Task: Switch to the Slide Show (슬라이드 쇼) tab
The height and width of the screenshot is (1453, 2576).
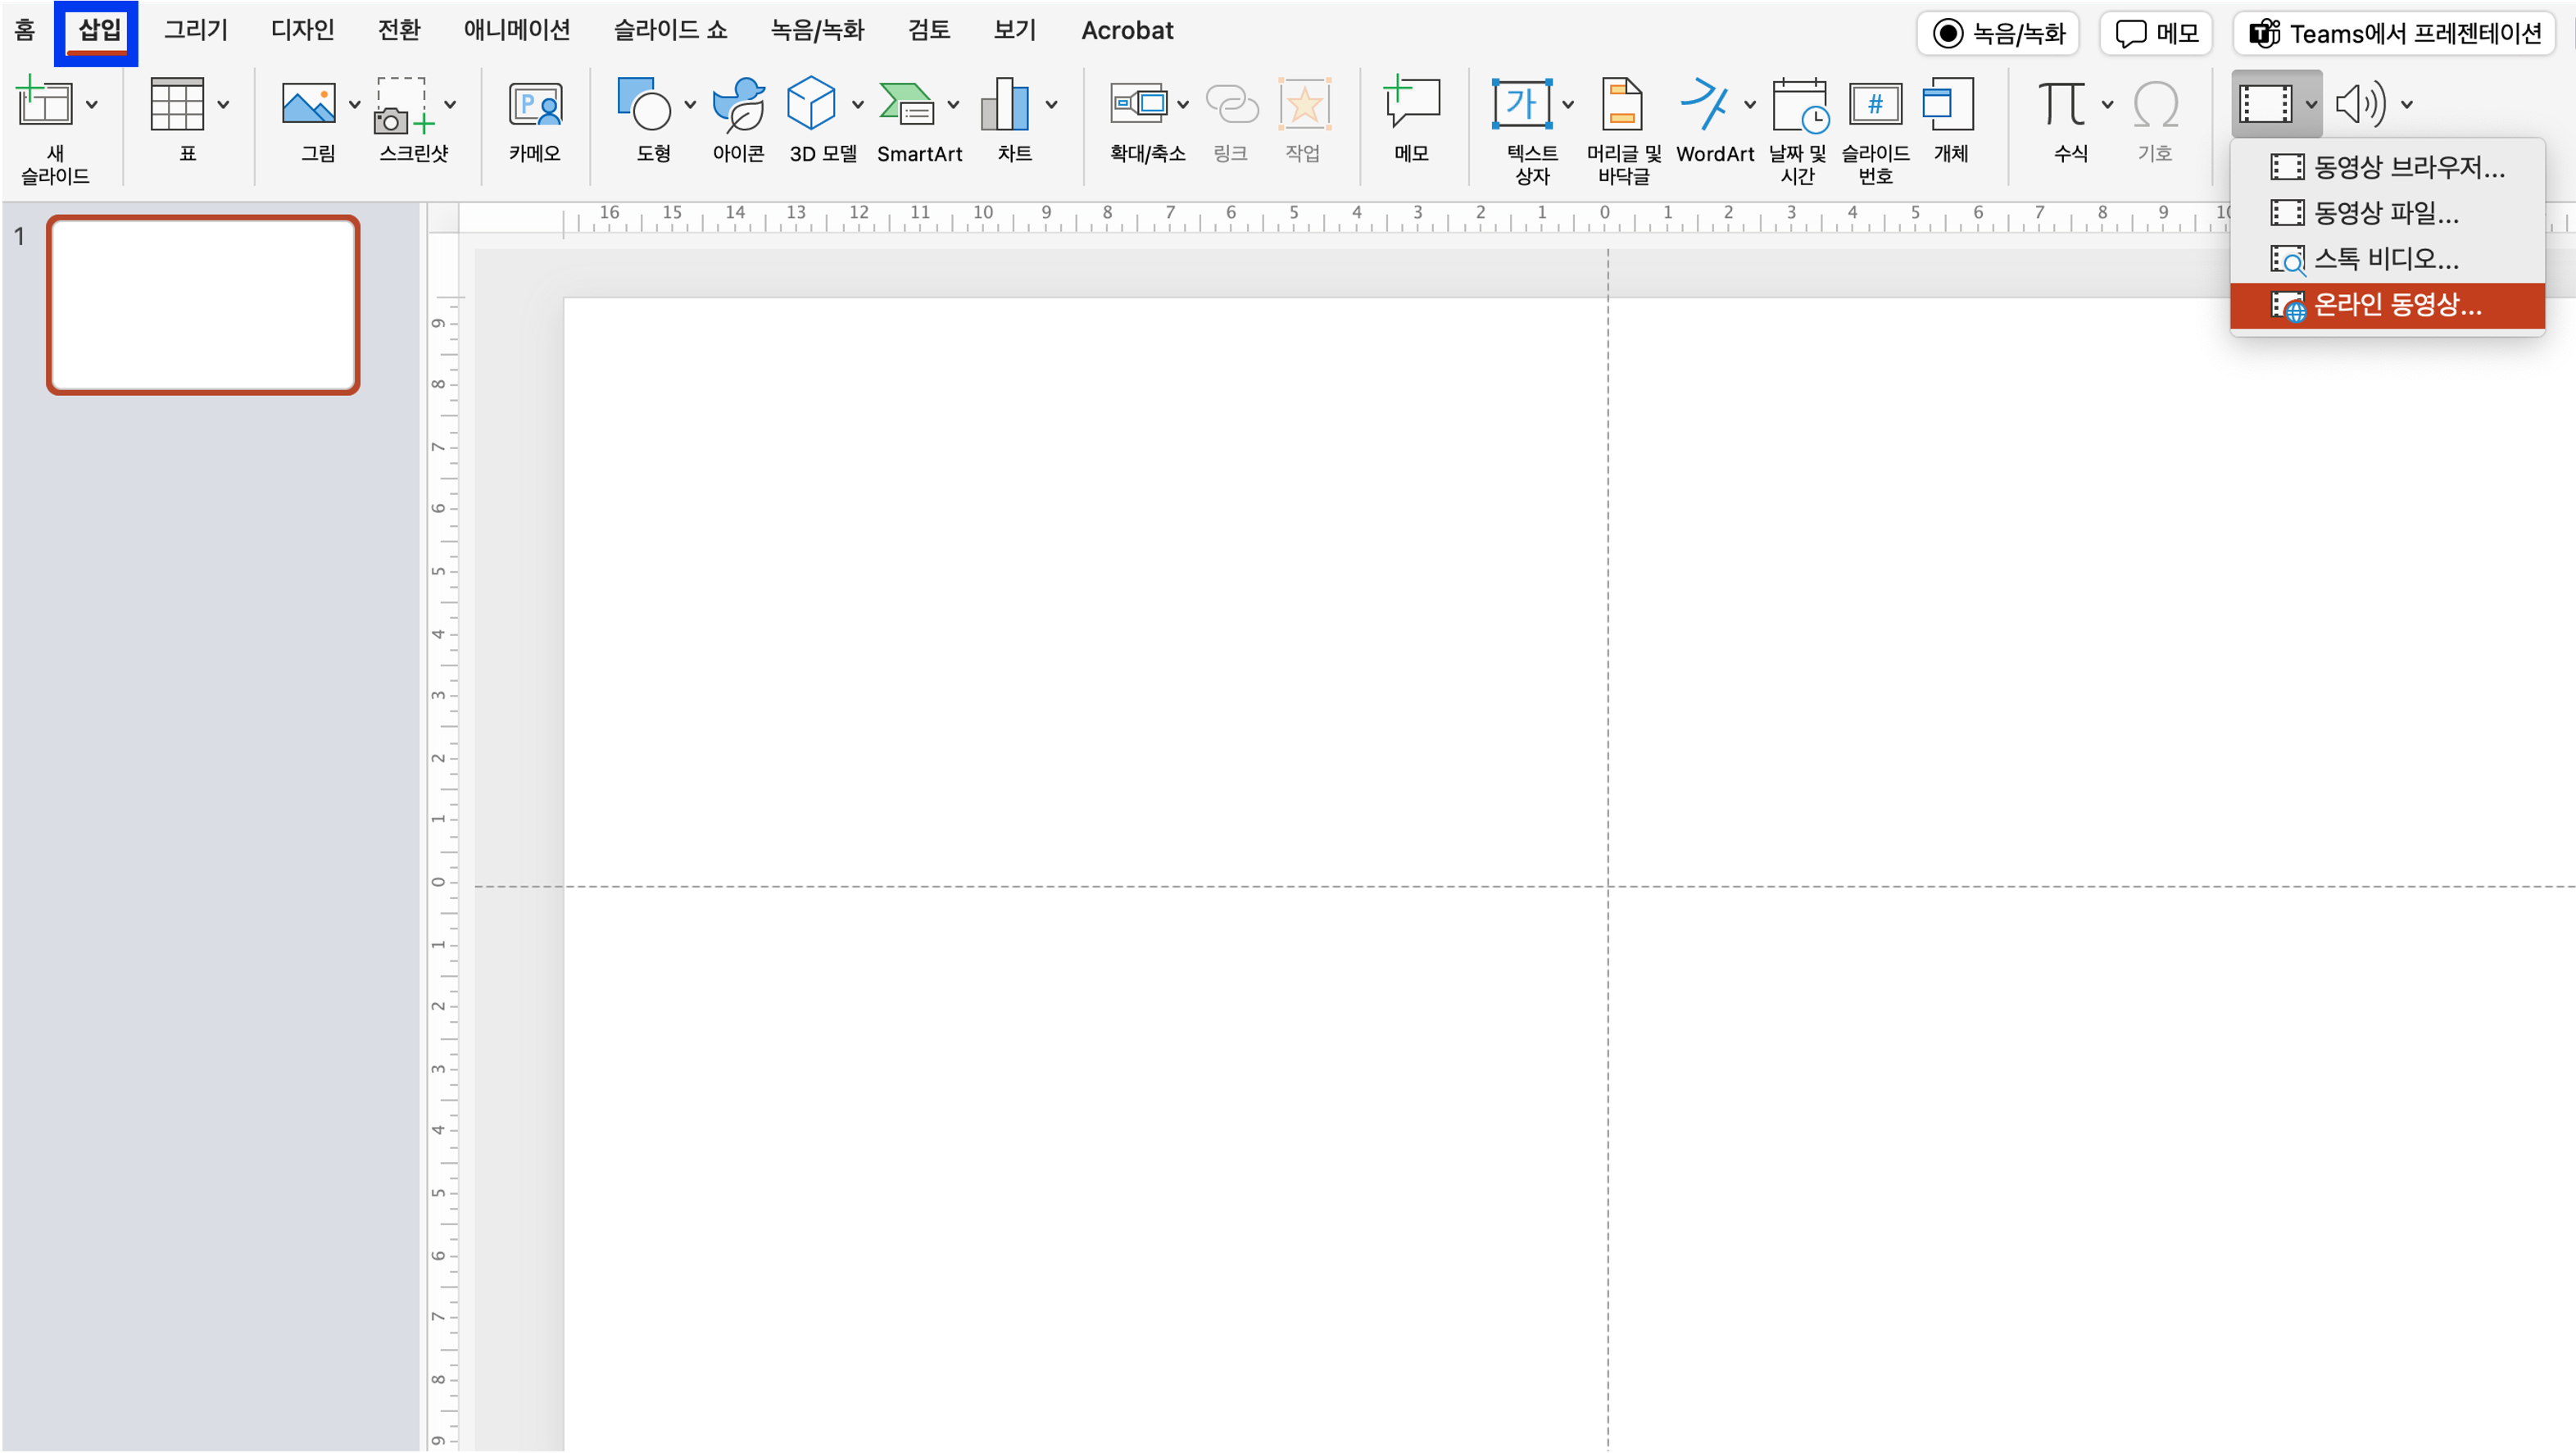Action: click(671, 31)
